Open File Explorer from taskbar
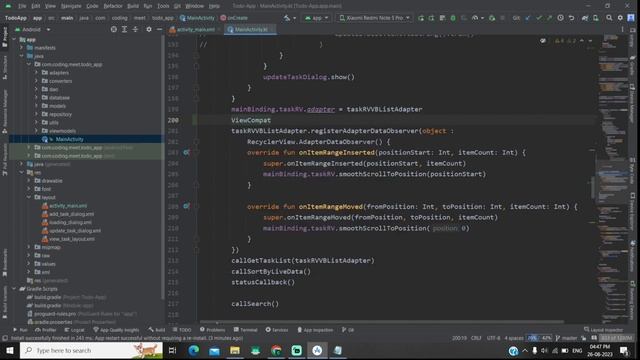 click(235, 350)
